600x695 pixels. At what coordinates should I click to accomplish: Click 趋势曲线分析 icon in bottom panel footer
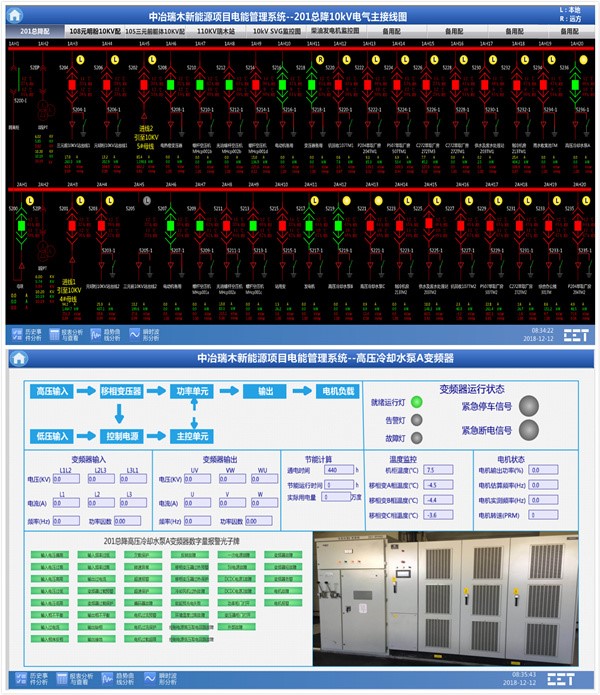click(110, 680)
